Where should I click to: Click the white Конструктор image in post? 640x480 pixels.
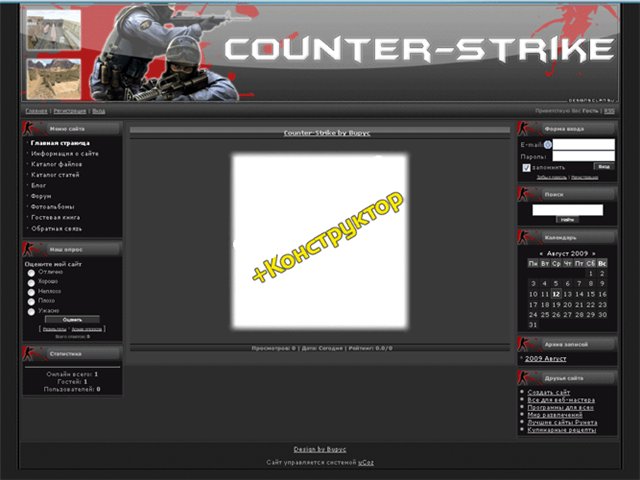click(320, 241)
